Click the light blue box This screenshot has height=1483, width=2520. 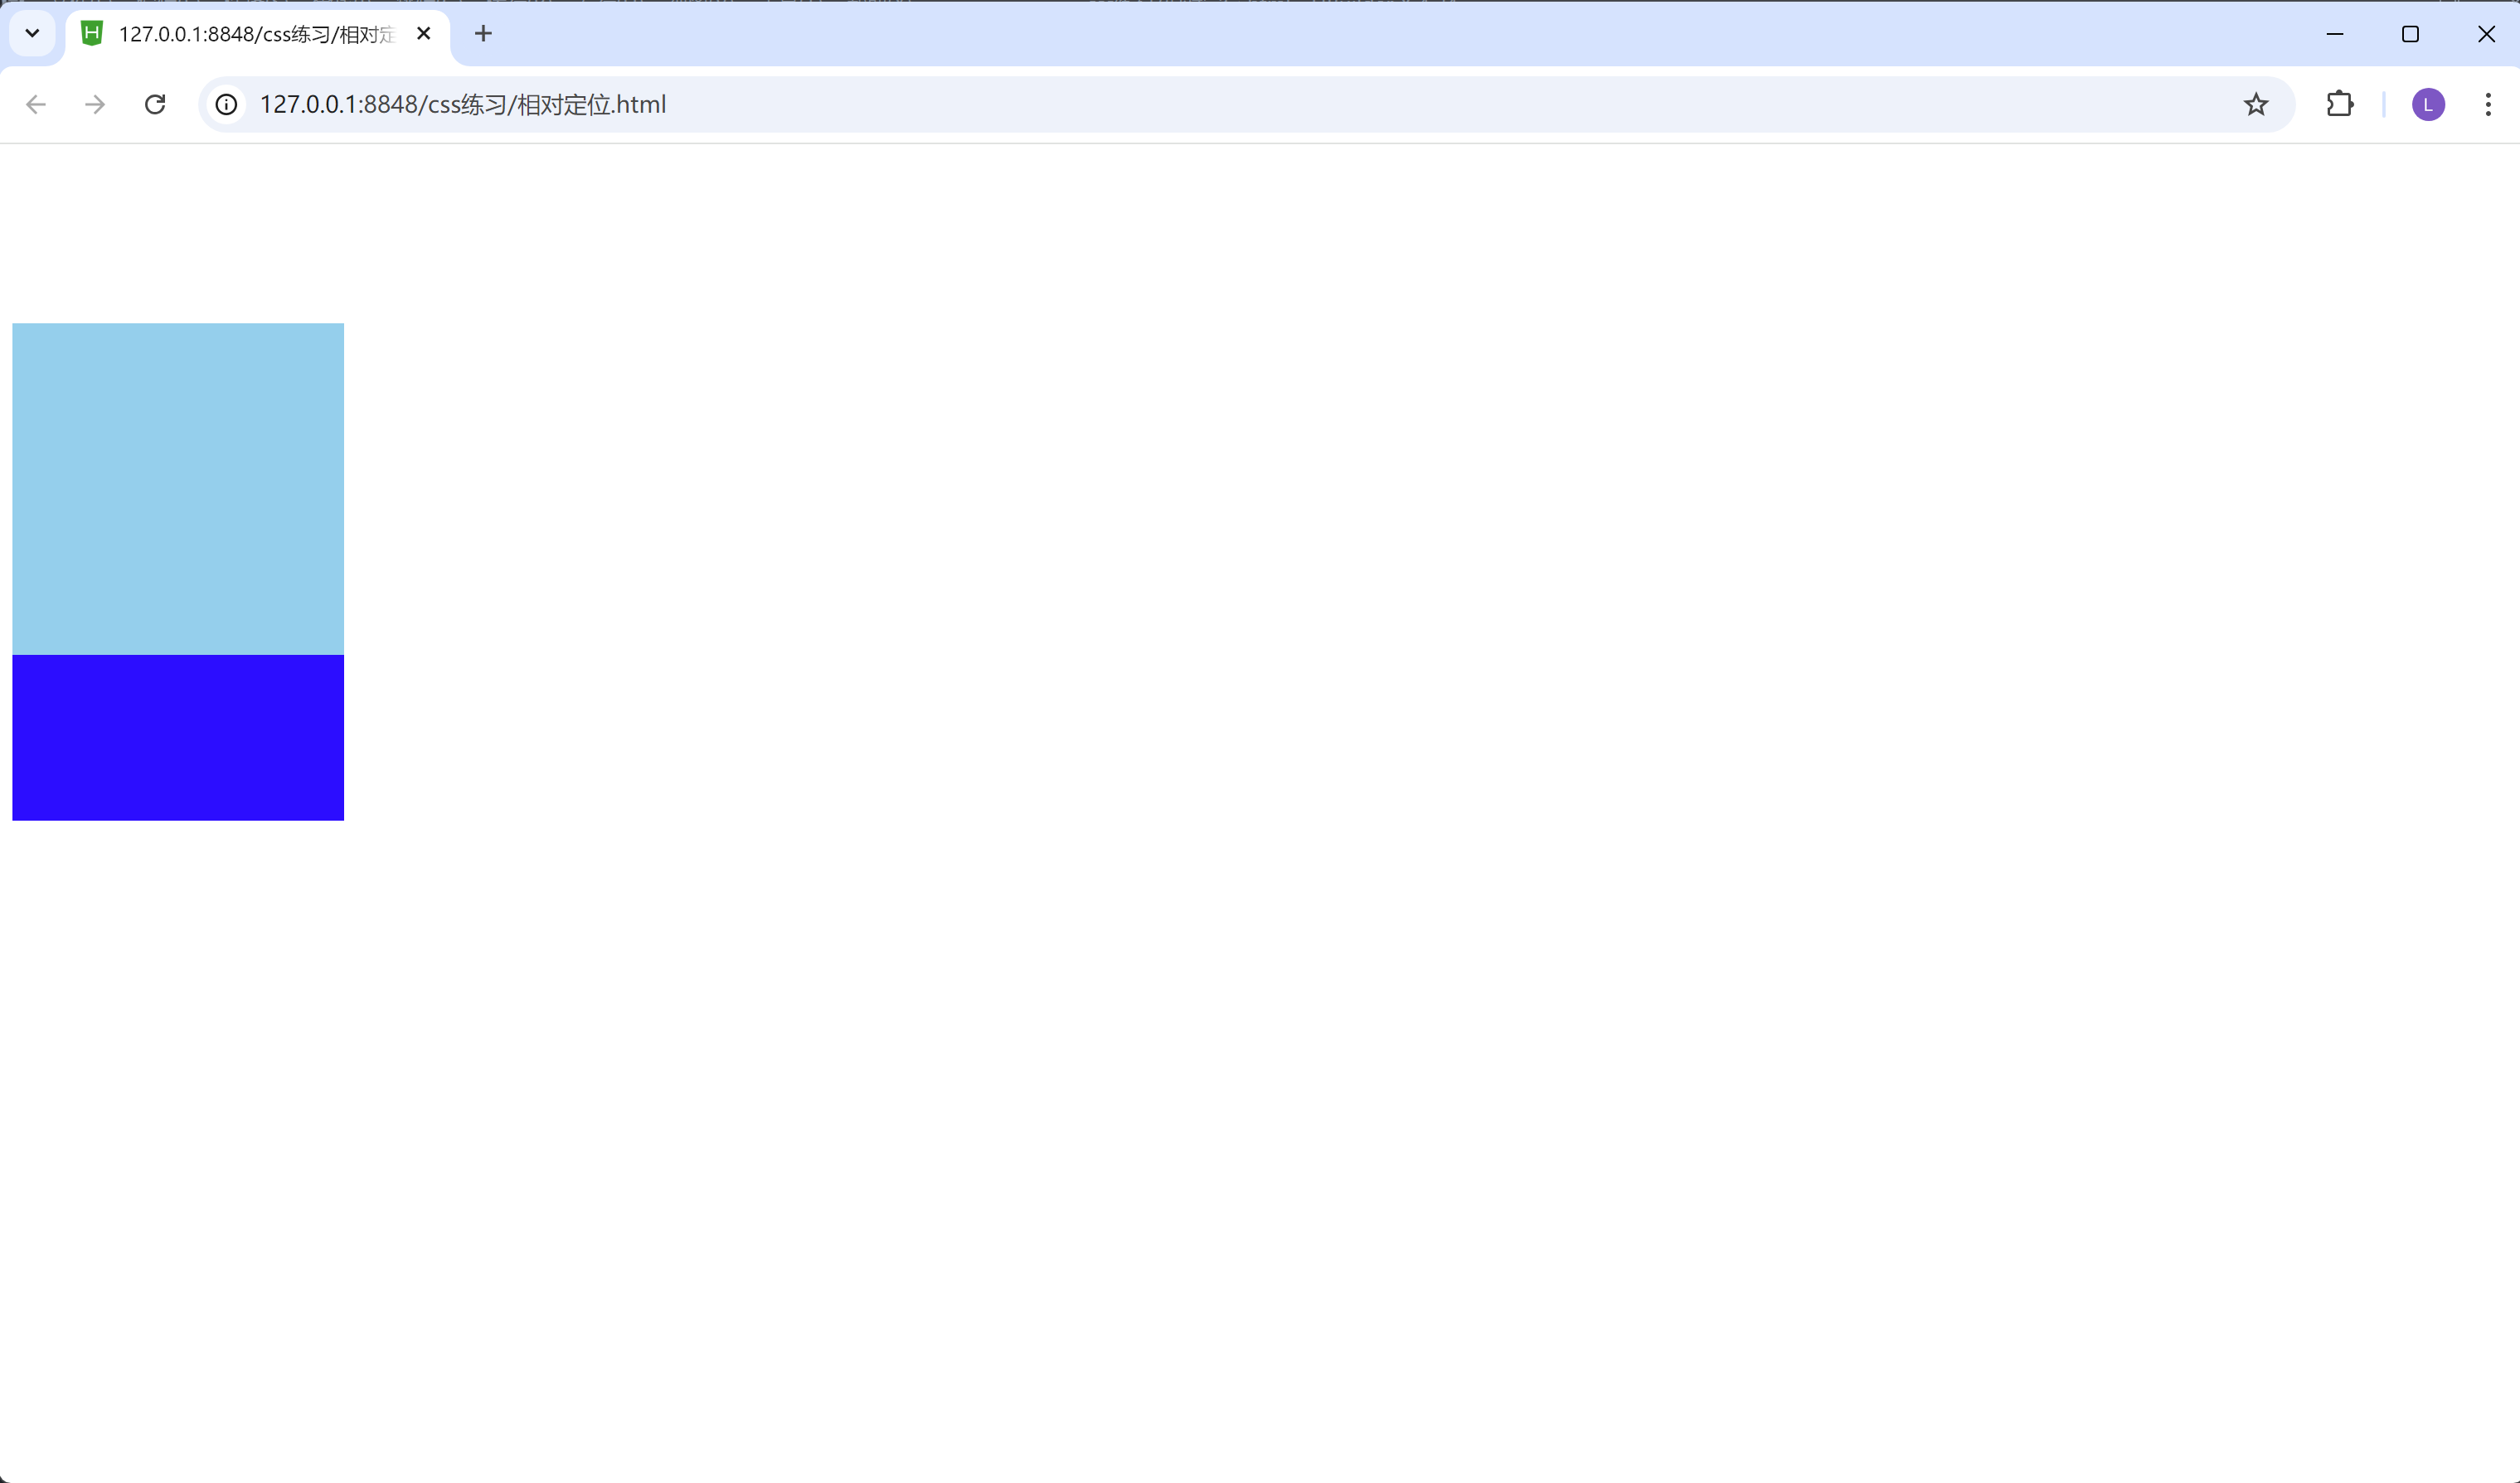coord(178,488)
